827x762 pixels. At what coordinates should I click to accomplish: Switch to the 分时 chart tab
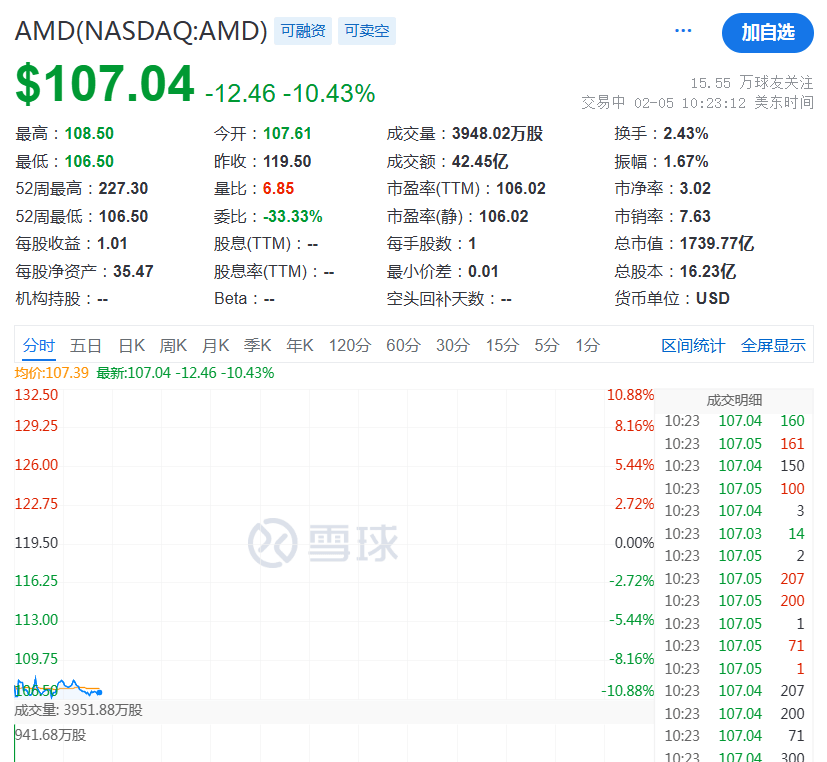(41, 345)
